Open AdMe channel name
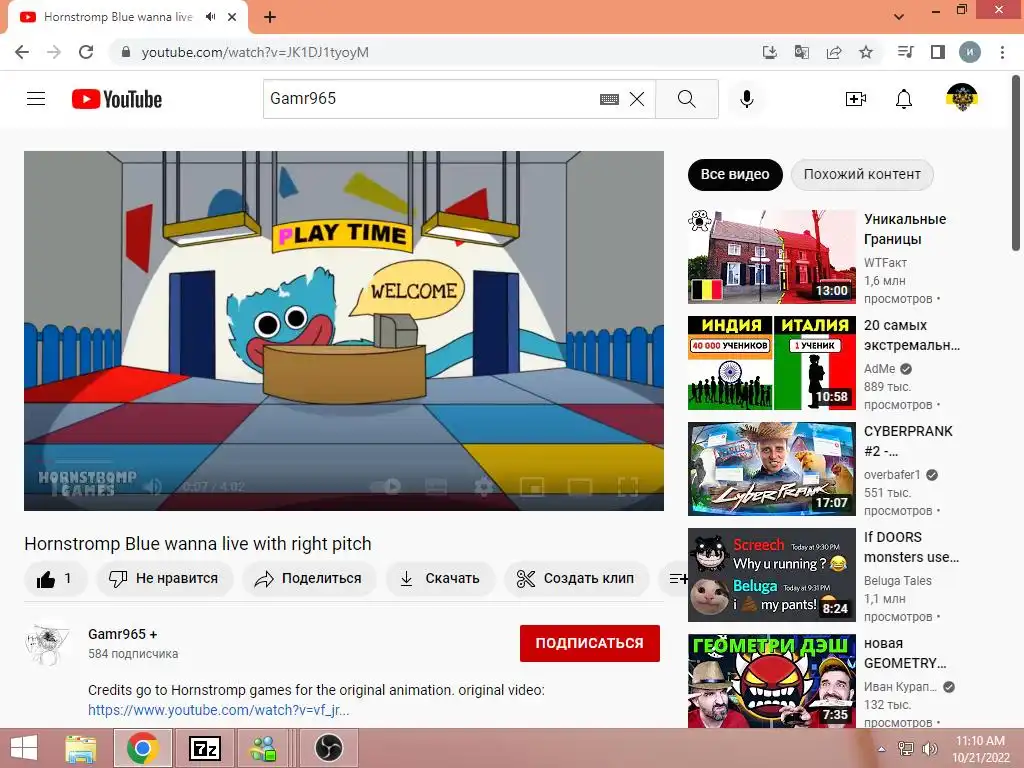 tap(879, 369)
